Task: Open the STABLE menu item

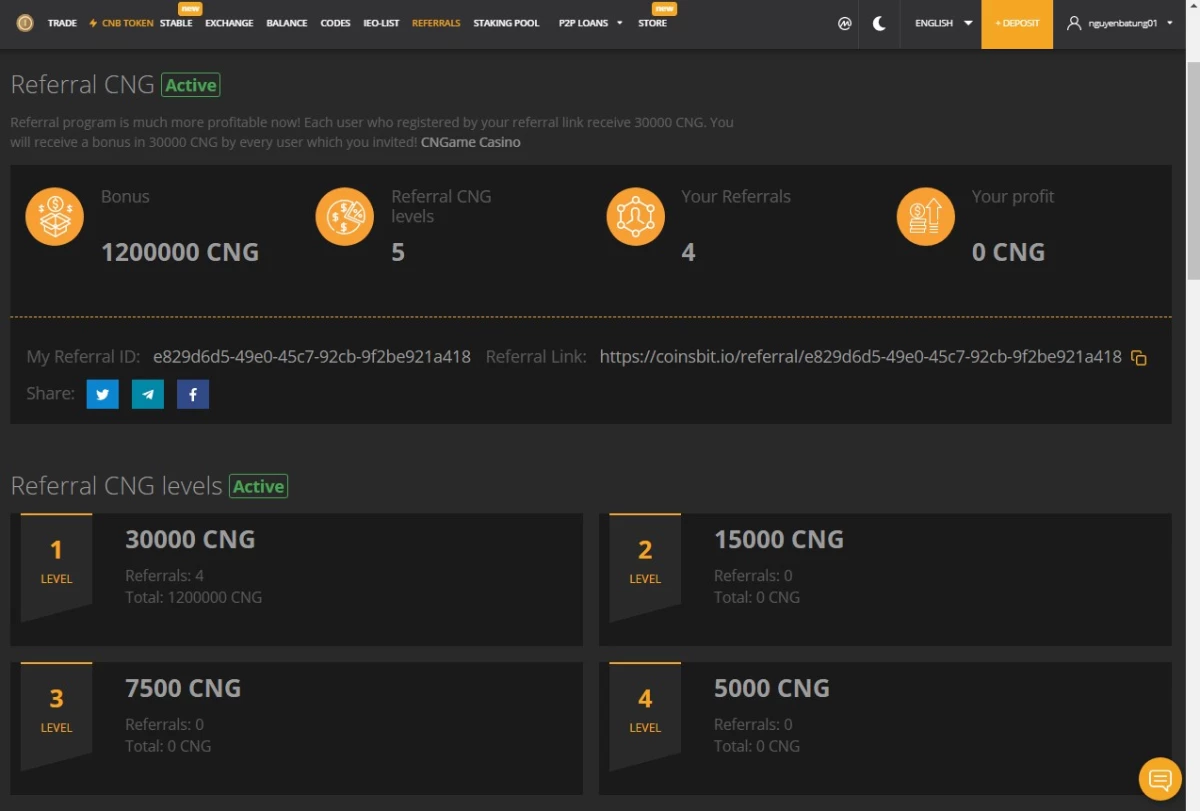Action: point(176,23)
